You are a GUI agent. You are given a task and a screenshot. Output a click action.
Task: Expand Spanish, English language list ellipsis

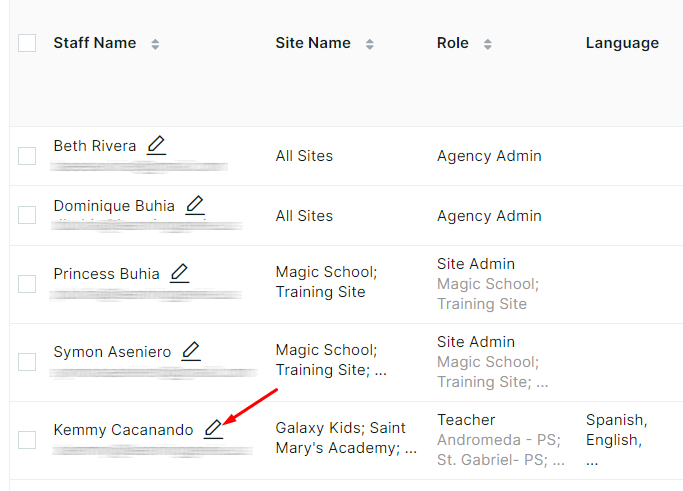coord(592,461)
